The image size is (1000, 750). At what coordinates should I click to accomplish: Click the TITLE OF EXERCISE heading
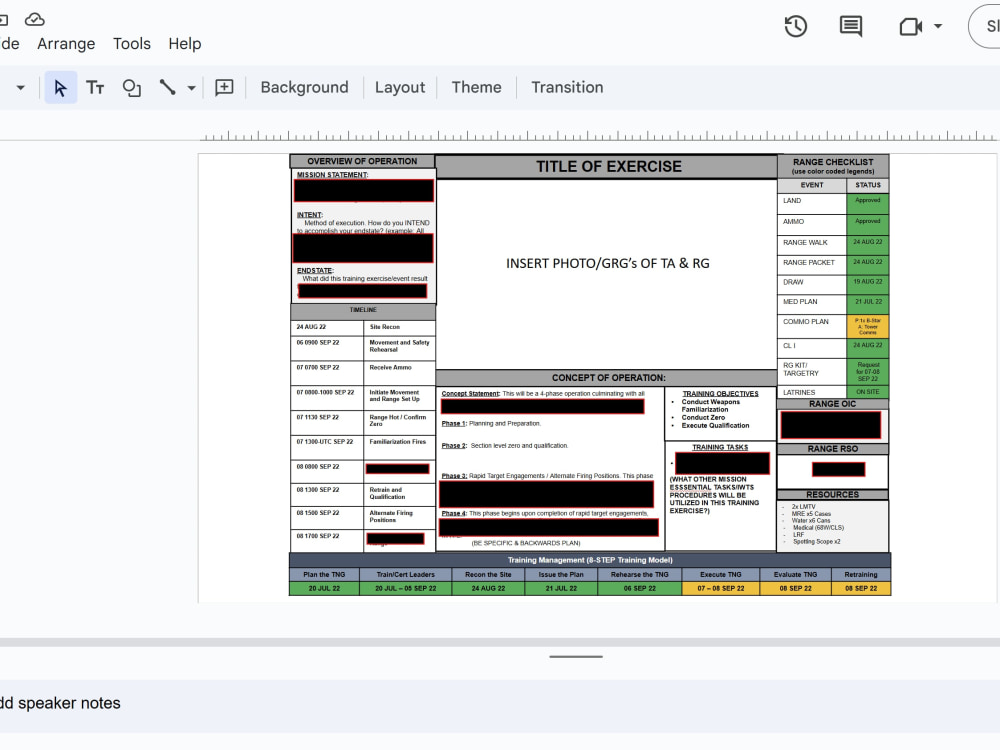click(x=608, y=166)
